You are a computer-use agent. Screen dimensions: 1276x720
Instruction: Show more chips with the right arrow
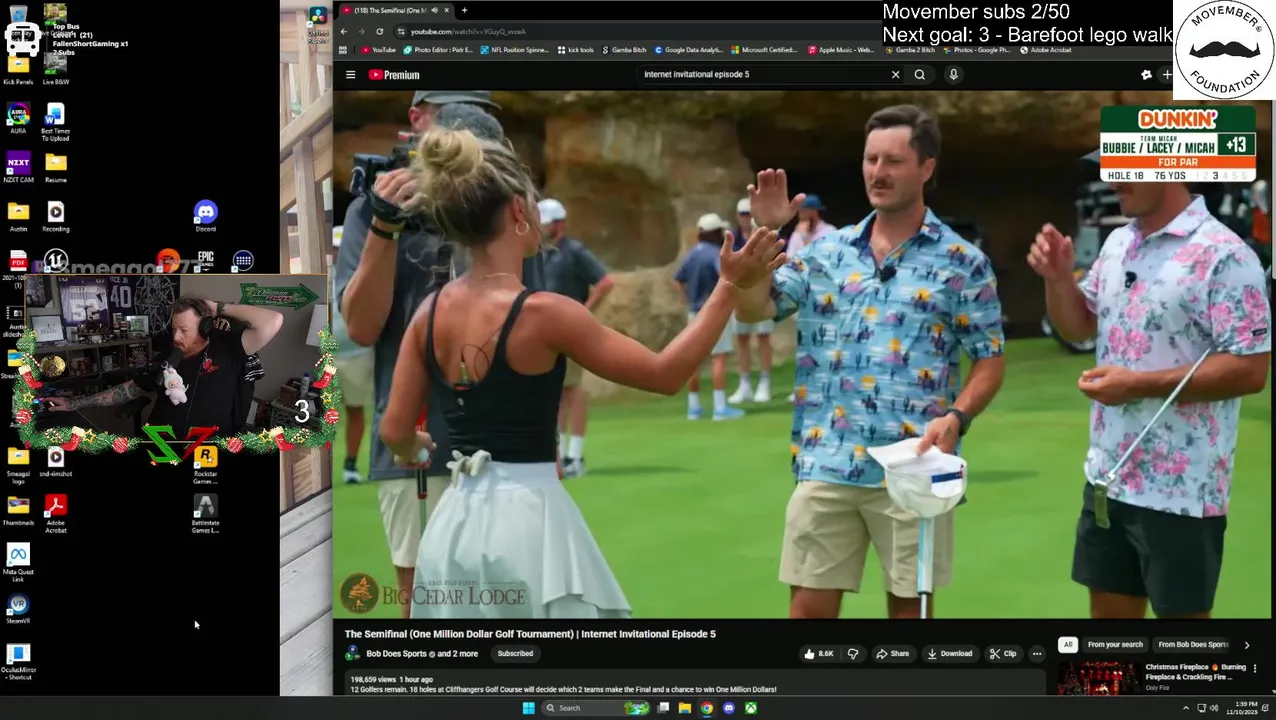(1246, 645)
